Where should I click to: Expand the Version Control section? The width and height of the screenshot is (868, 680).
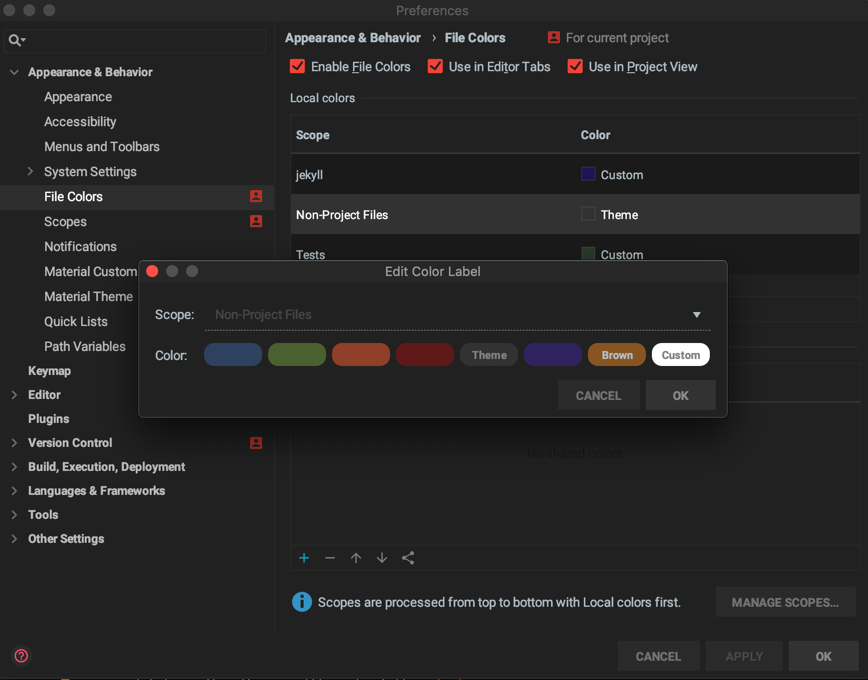(14, 442)
